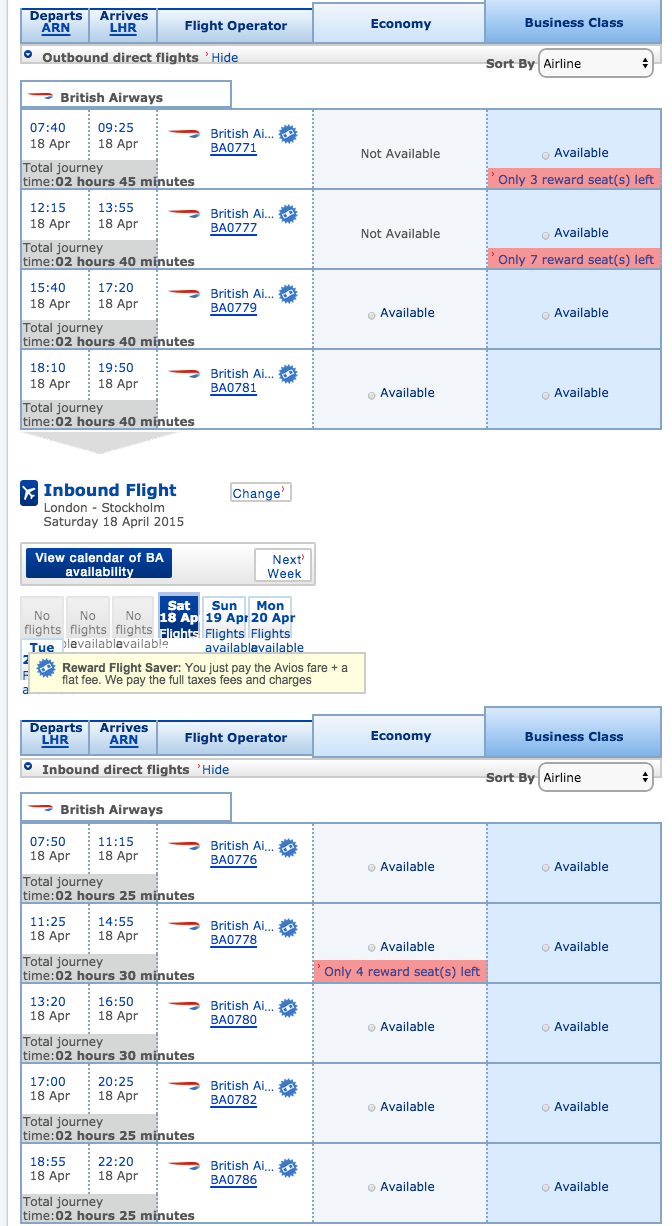Click the airplane icon beside Inbound Flight
The image size is (672, 1226).
pyautogui.click(x=29, y=492)
